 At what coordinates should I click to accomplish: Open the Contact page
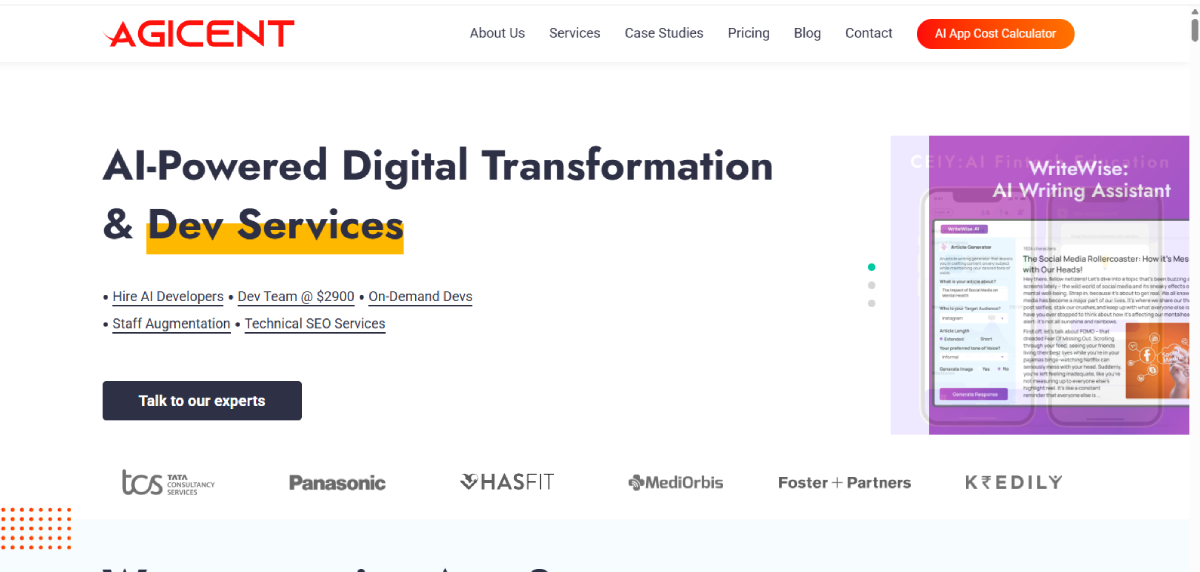click(869, 33)
